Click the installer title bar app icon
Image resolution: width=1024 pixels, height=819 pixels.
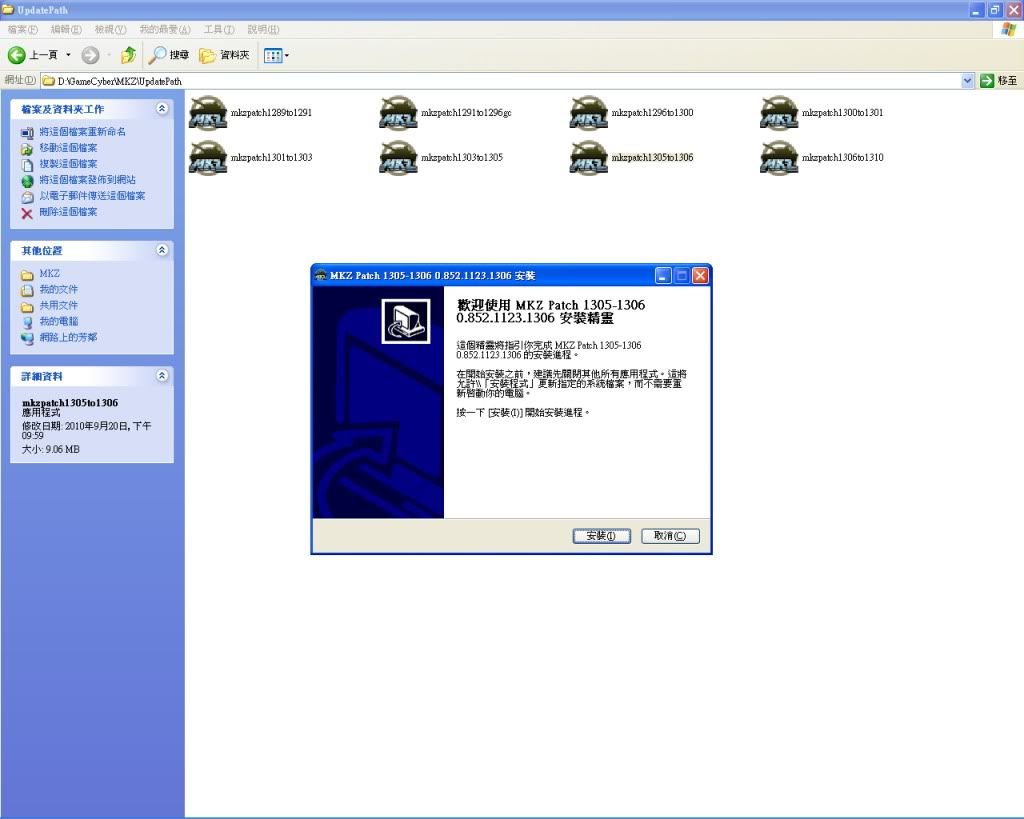click(321, 276)
